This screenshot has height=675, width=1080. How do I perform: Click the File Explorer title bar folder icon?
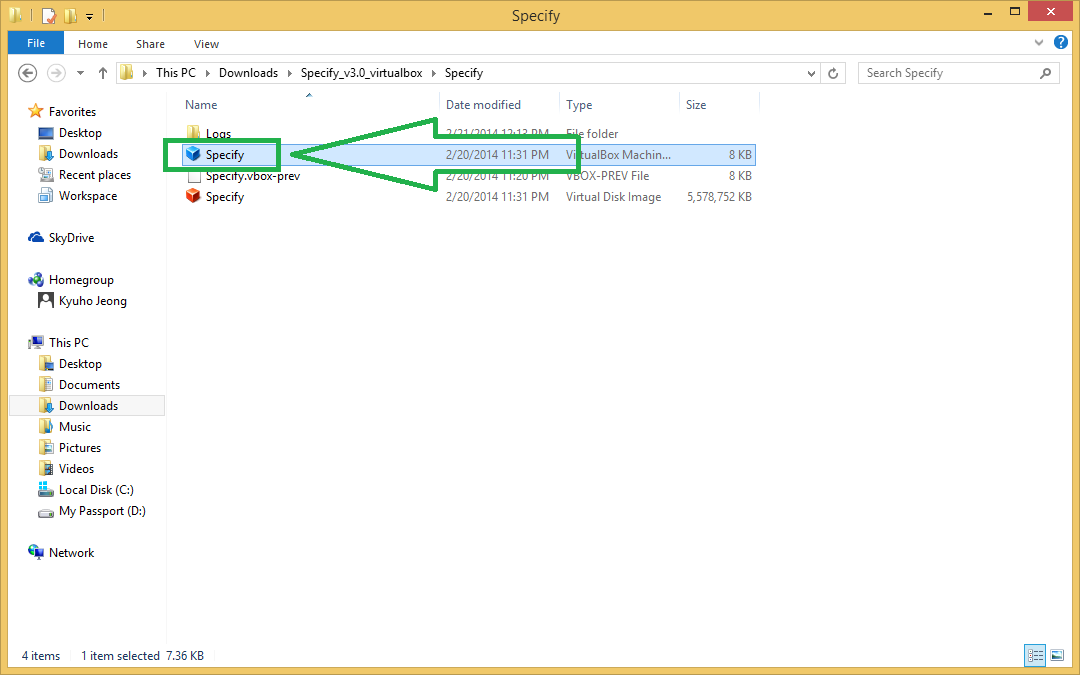tap(17, 15)
